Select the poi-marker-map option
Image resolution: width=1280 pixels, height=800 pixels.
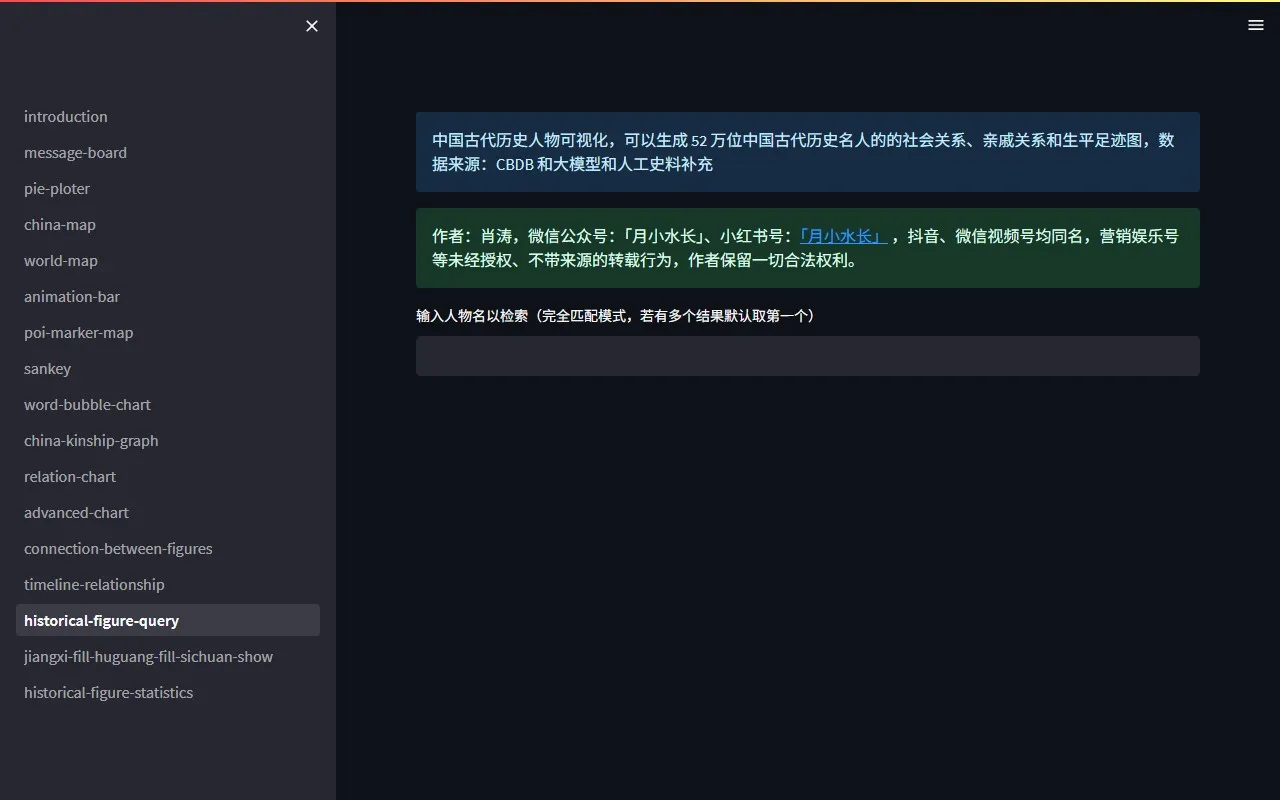pos(78,332)
